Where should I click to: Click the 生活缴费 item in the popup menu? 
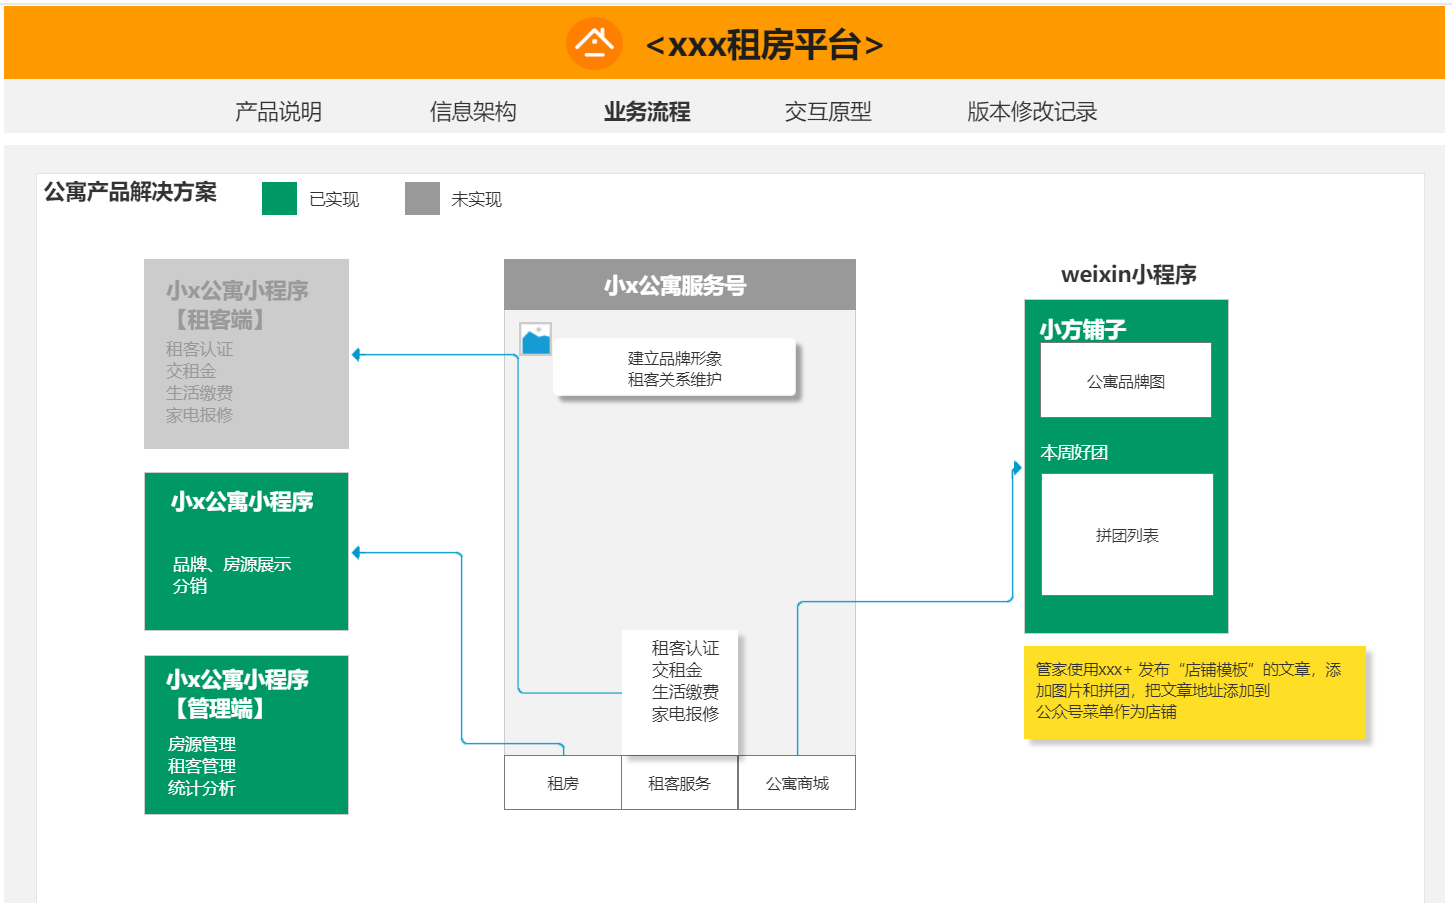[685, 692]
